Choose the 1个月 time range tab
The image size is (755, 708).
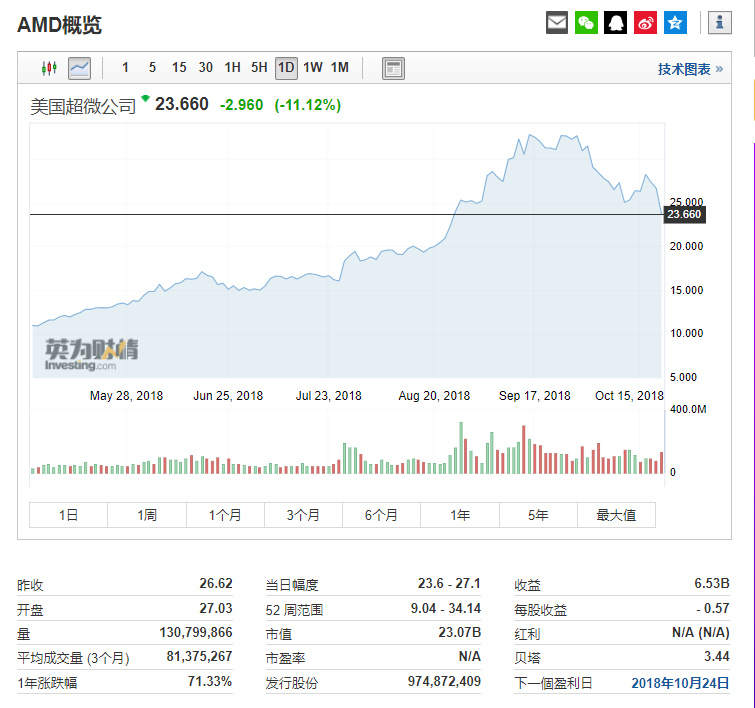(225, 515)
